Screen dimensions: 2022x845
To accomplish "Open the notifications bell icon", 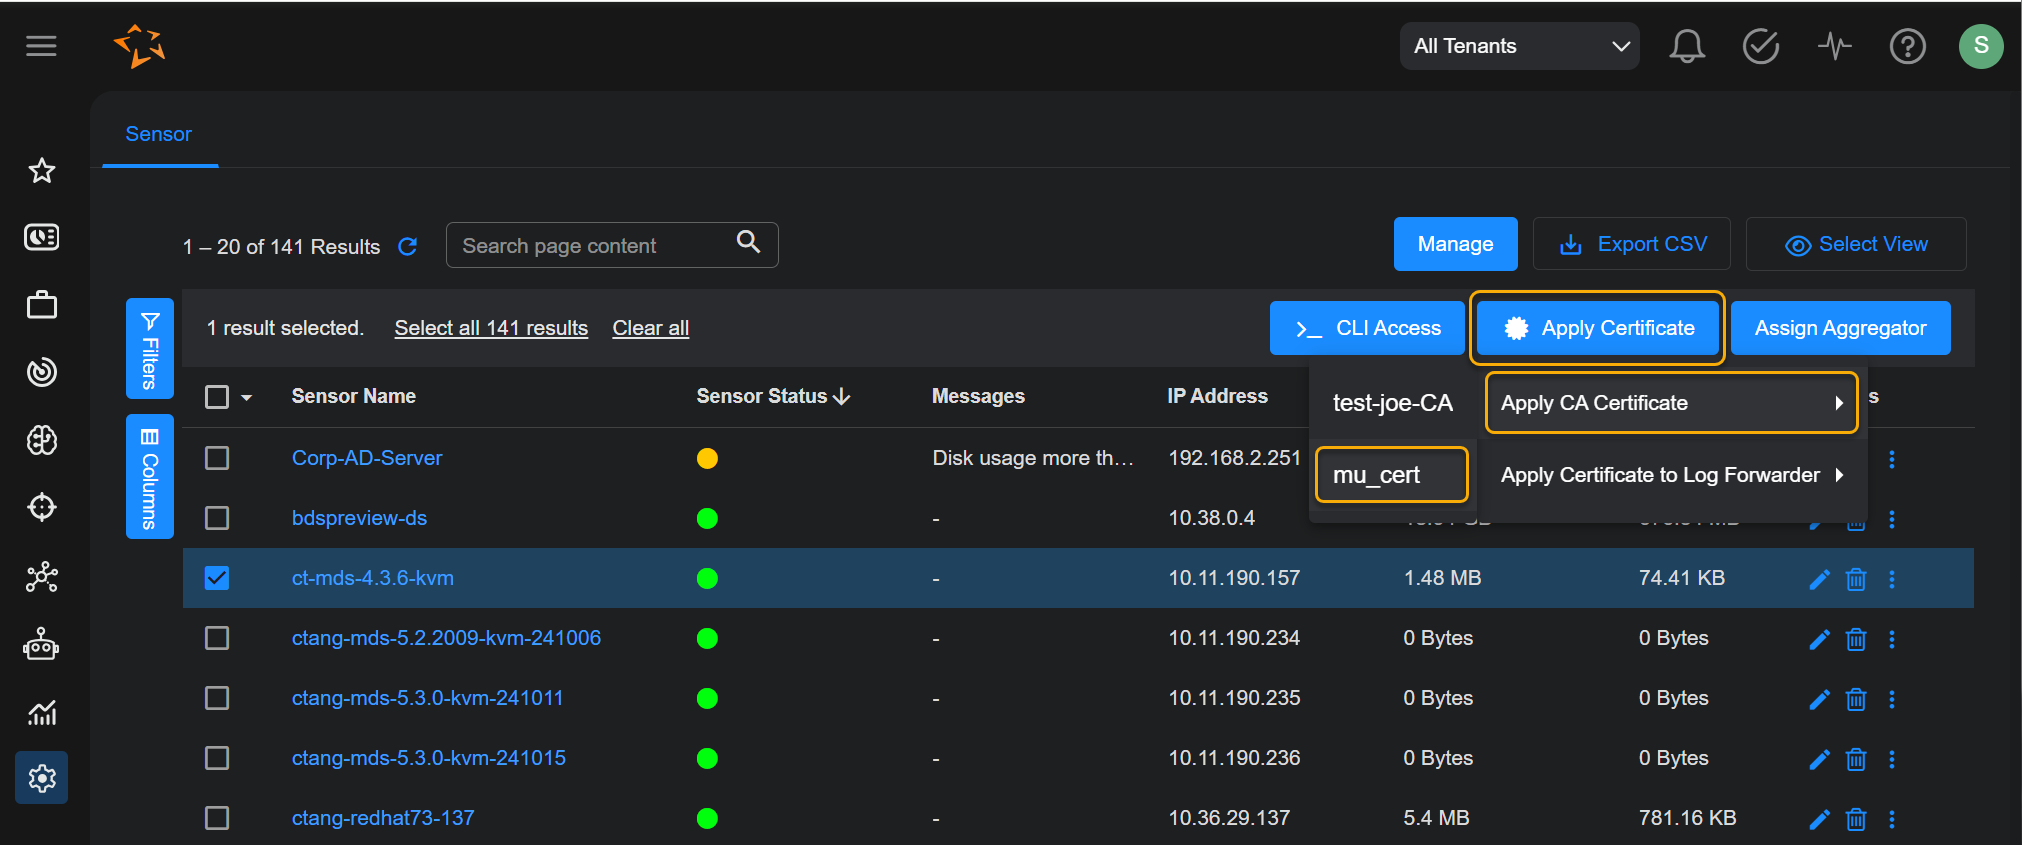I will [1686, 46].
